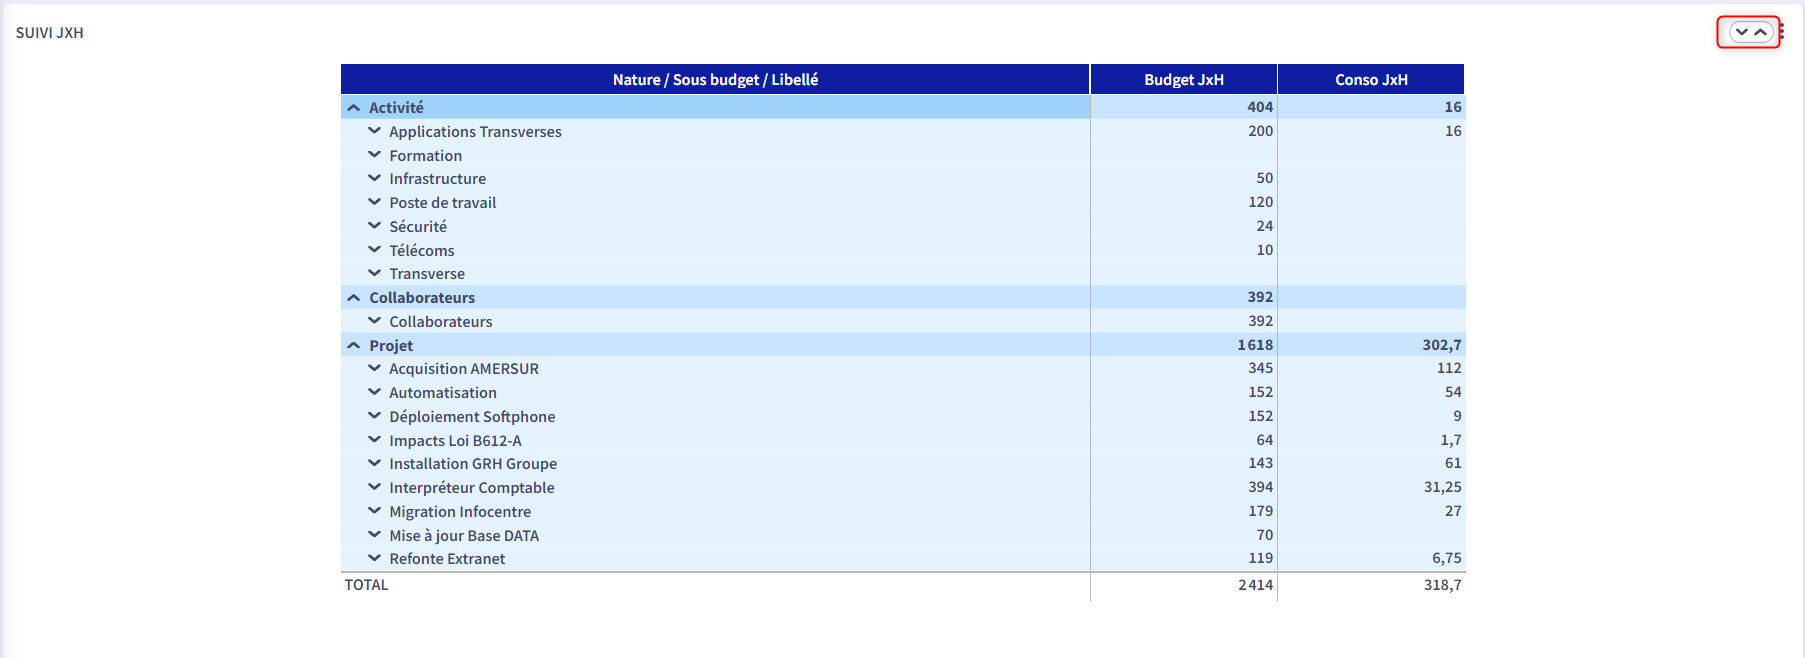1805x658 pixels.
Task: Expand the Sécurité row chevron
Action: pyautogui.click(x=374, y=226)
